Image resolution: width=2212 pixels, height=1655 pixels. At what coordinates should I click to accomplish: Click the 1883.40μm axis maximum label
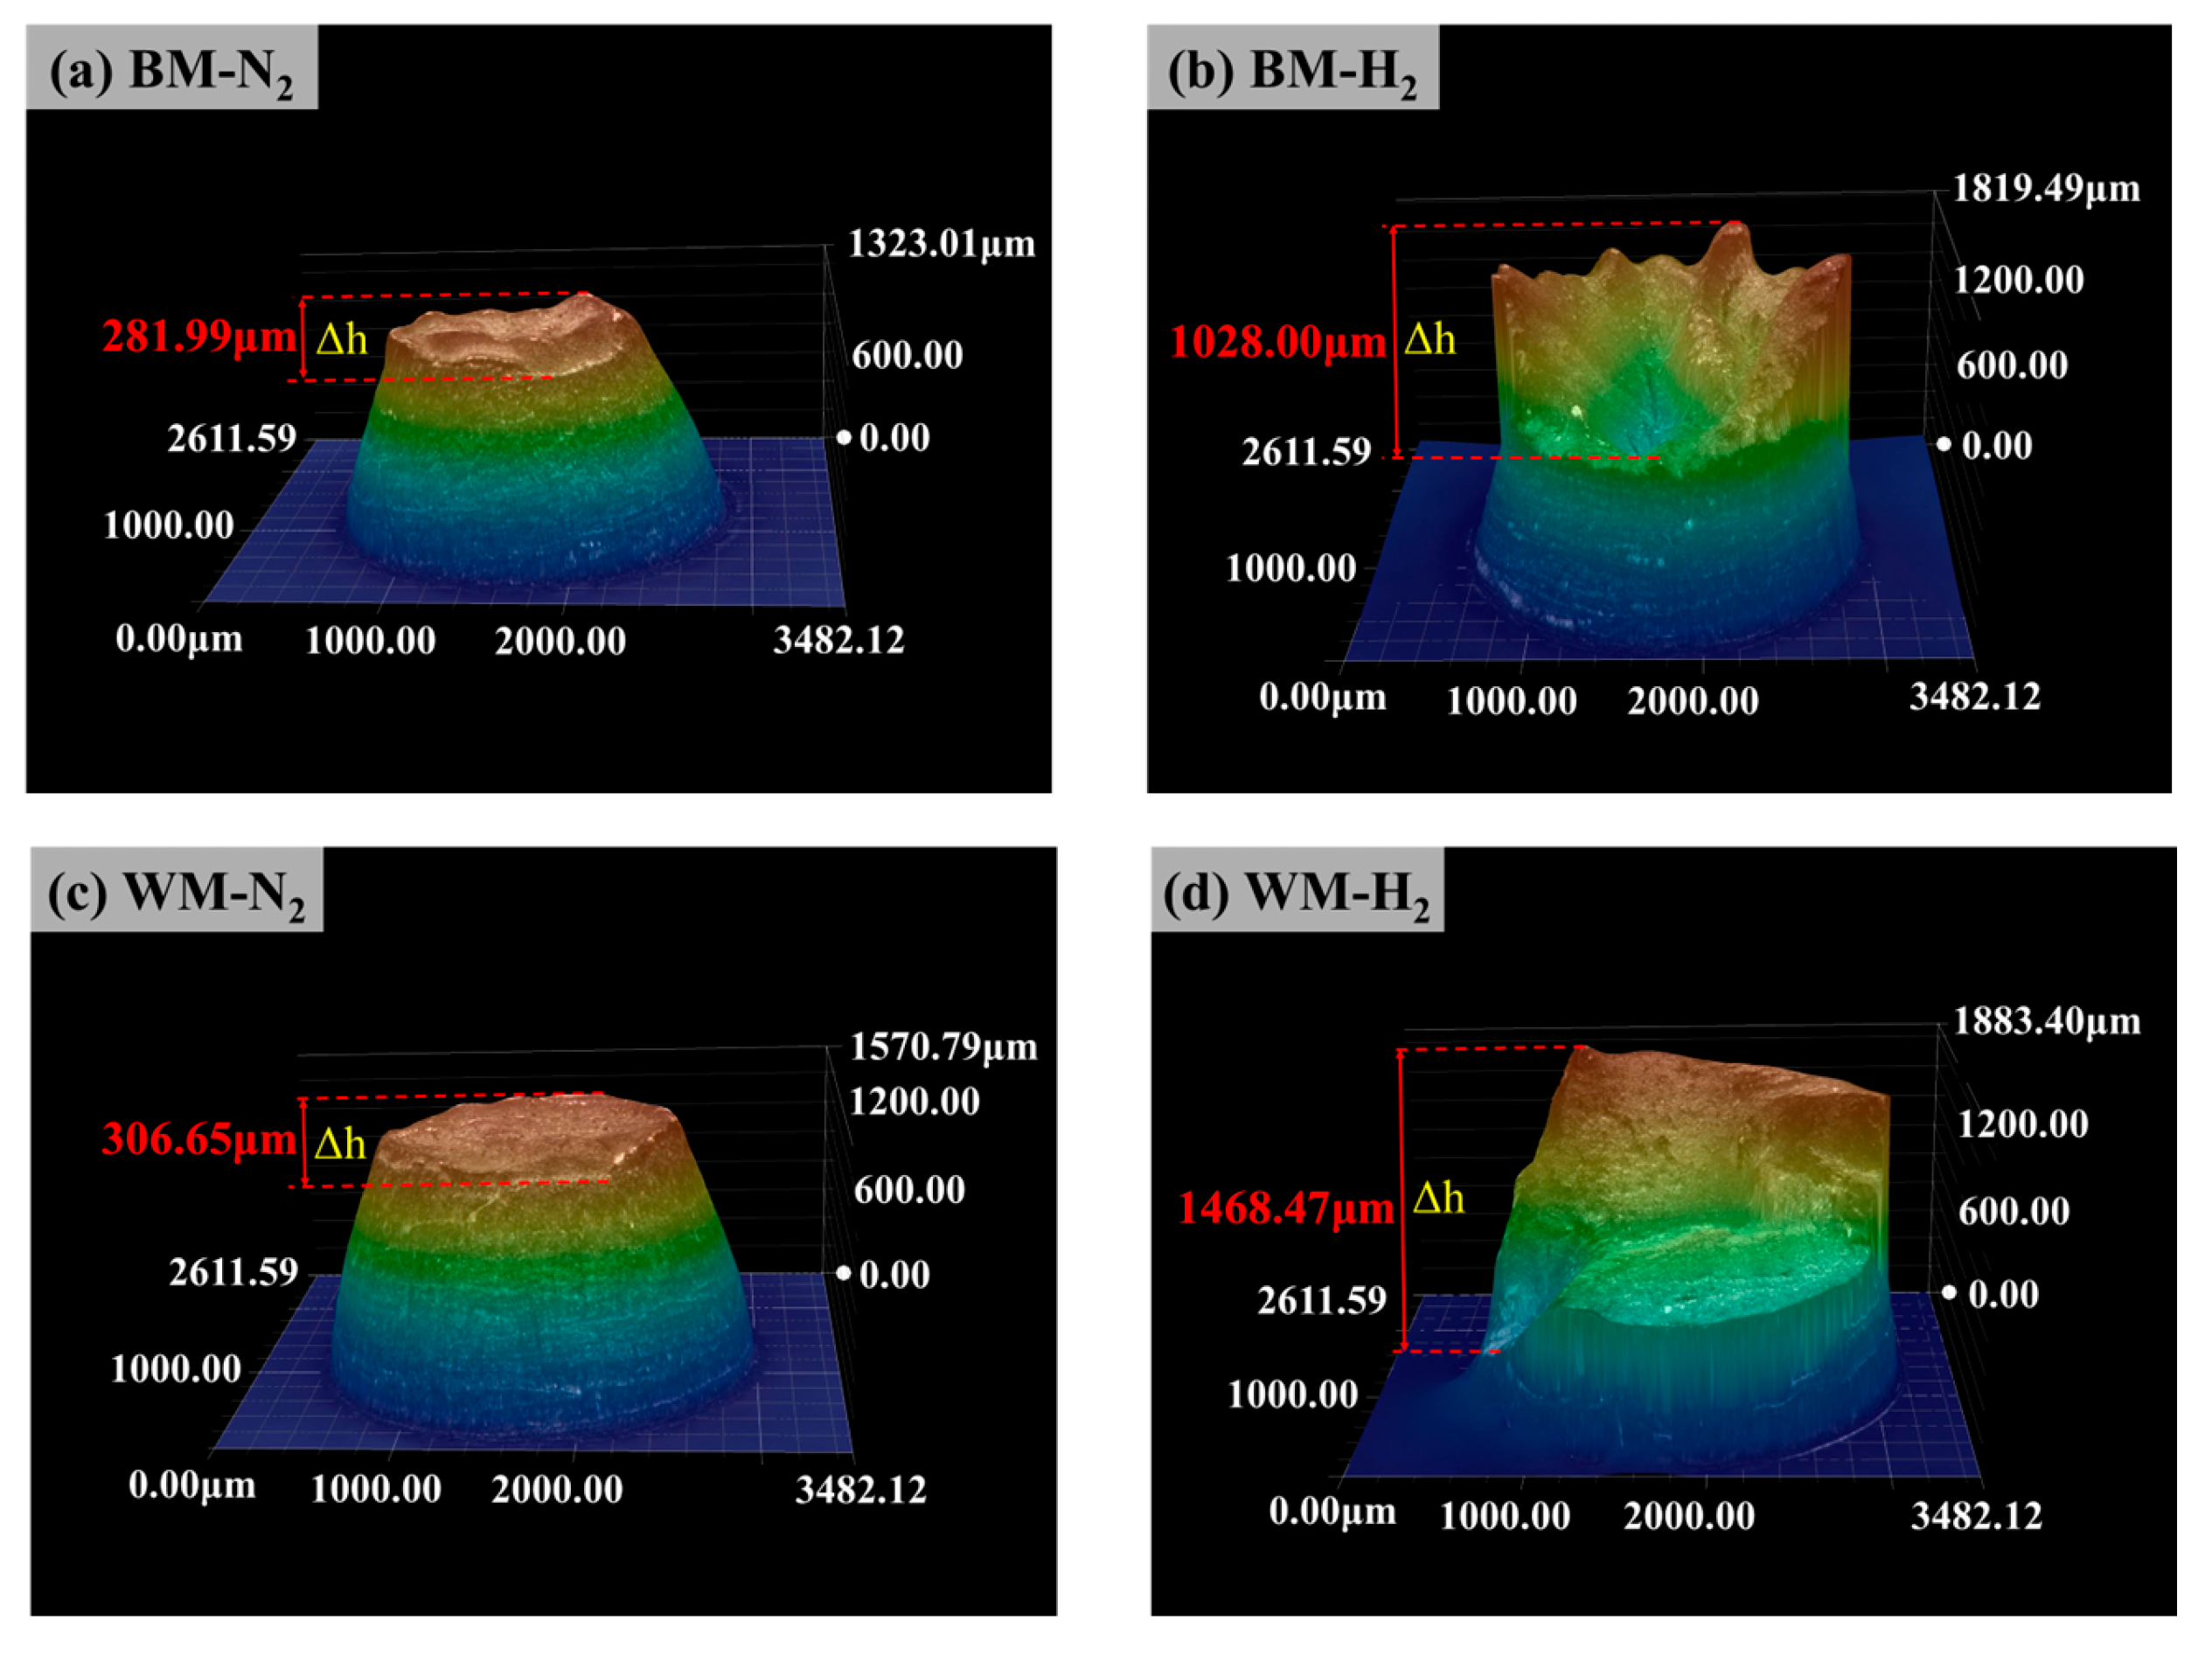click(2046, 1021)
